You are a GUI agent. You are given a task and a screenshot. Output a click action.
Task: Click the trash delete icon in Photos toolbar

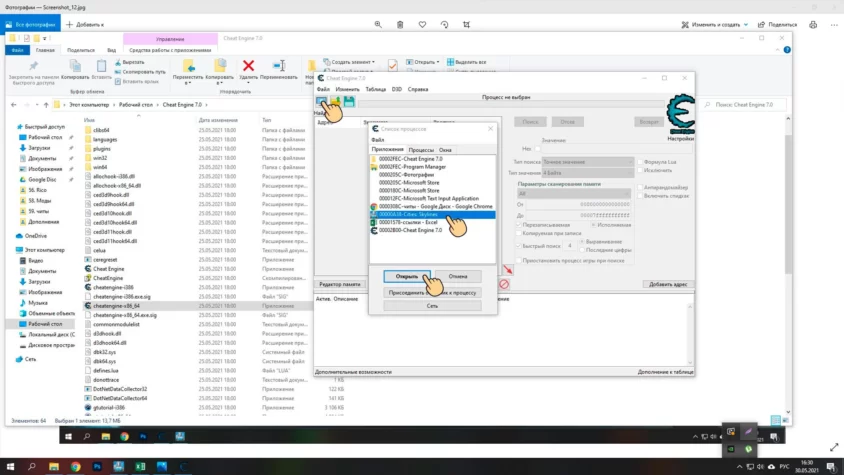[400, 24]
